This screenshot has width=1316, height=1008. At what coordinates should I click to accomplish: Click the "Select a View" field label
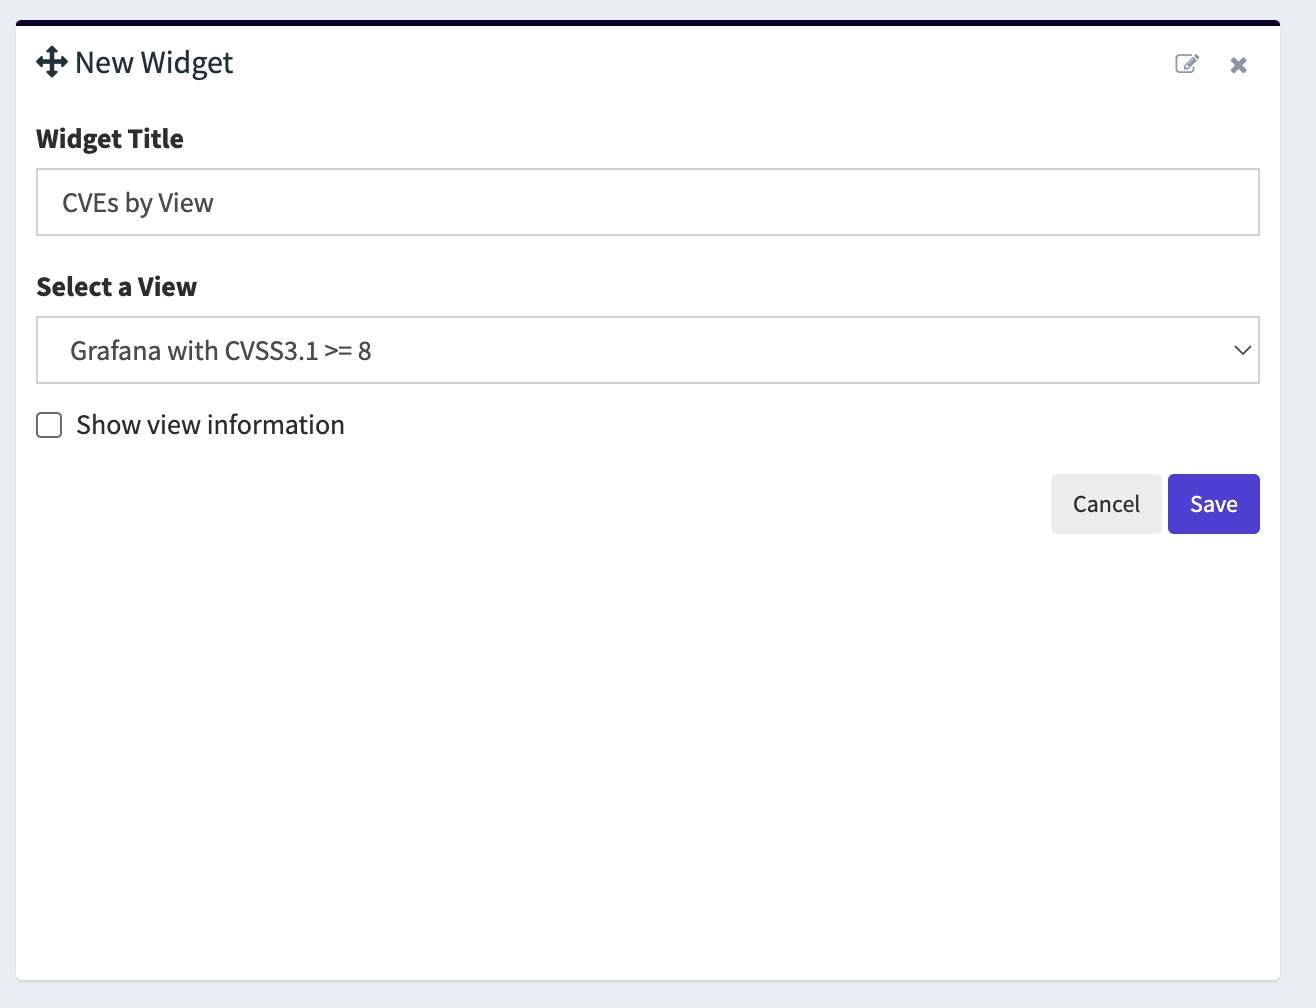pos(116,287)
